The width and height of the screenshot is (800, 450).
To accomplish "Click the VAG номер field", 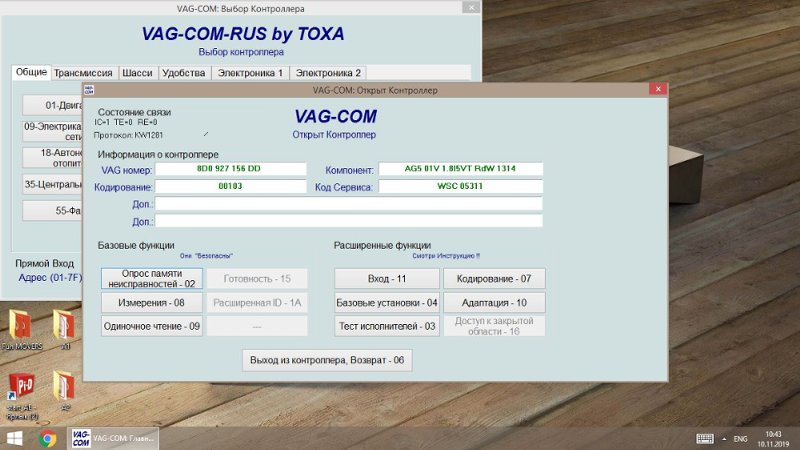I will tap(231, 169).
